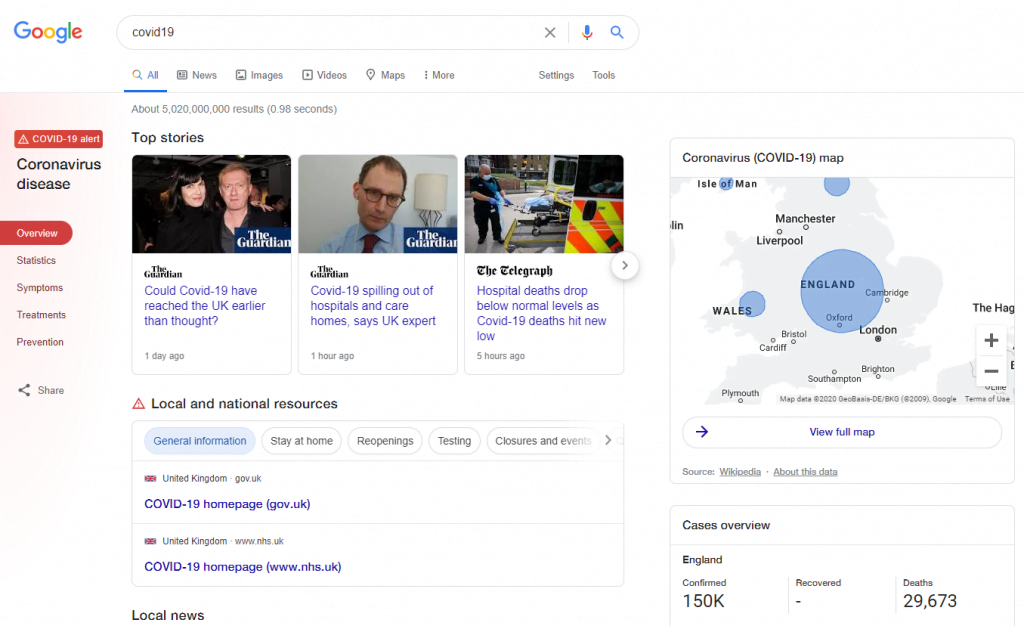This screenshot has width=1024, height=626.
Task: Switch to the Images tab
Action: coord(258,75)
